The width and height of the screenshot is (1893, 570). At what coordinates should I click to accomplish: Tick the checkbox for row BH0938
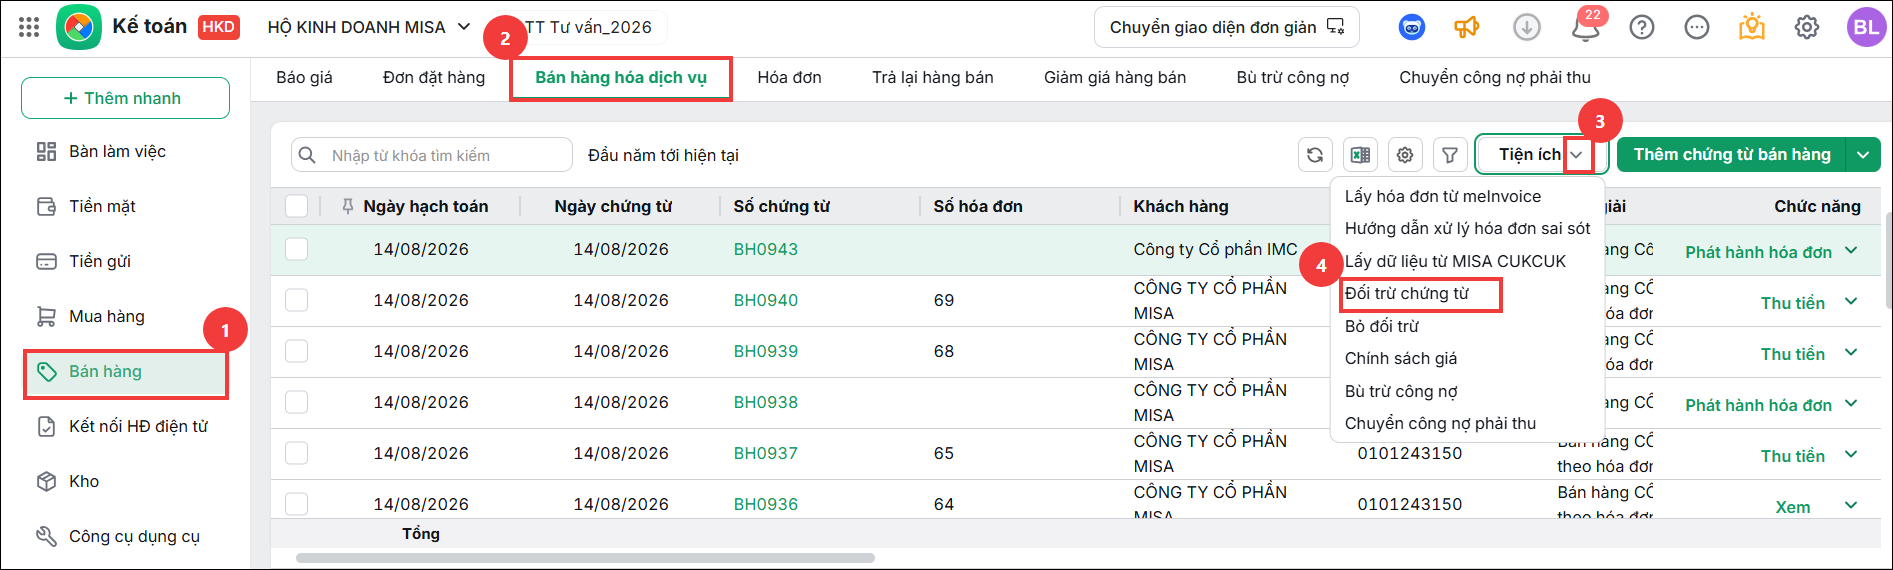point(296,402)
